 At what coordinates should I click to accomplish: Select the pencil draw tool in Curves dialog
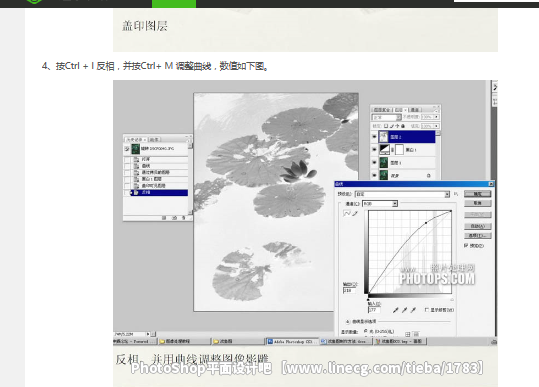pos(355,213)
